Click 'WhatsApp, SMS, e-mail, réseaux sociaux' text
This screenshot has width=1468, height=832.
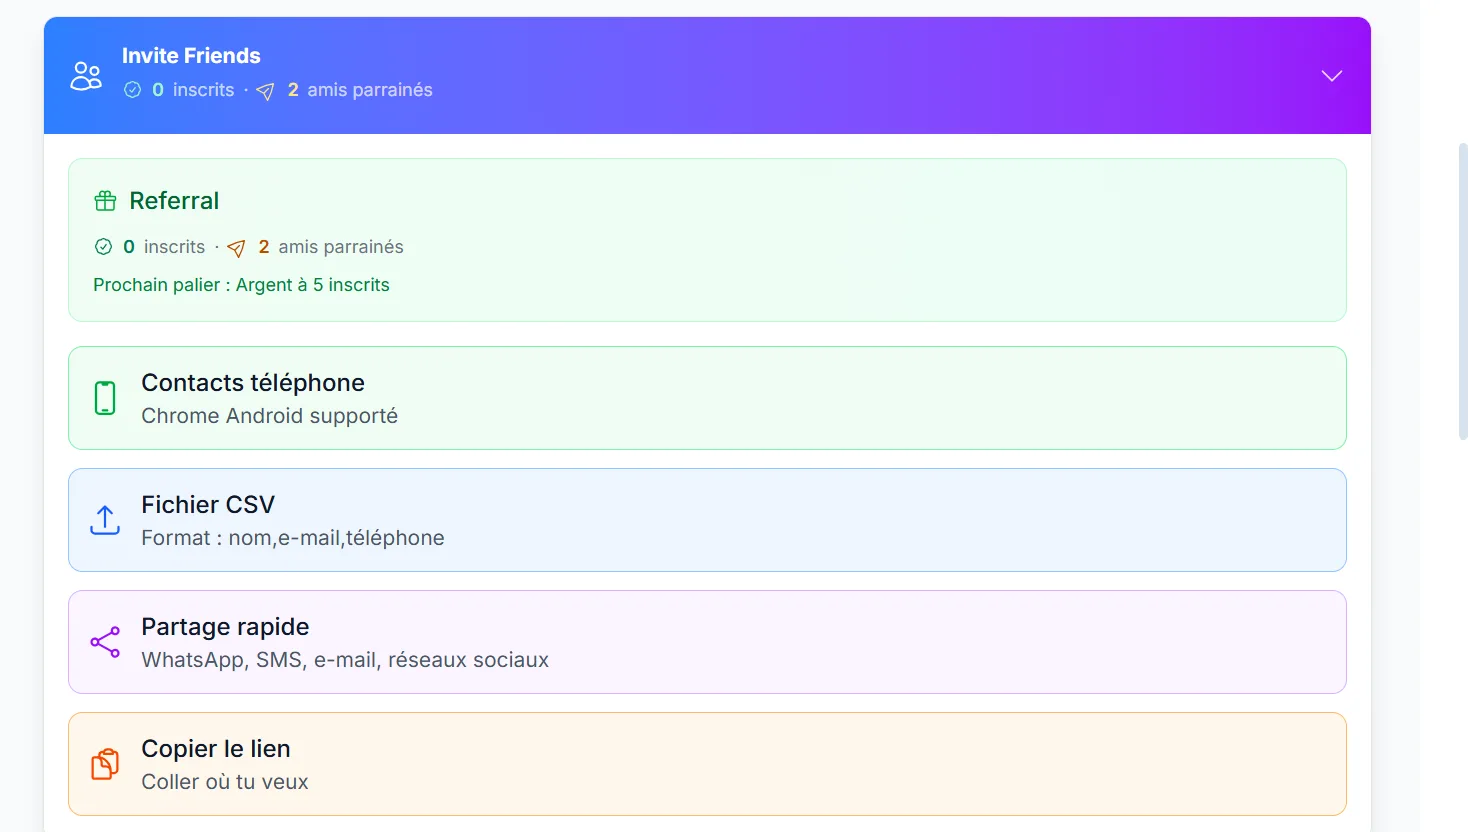[x=345, y=660]
